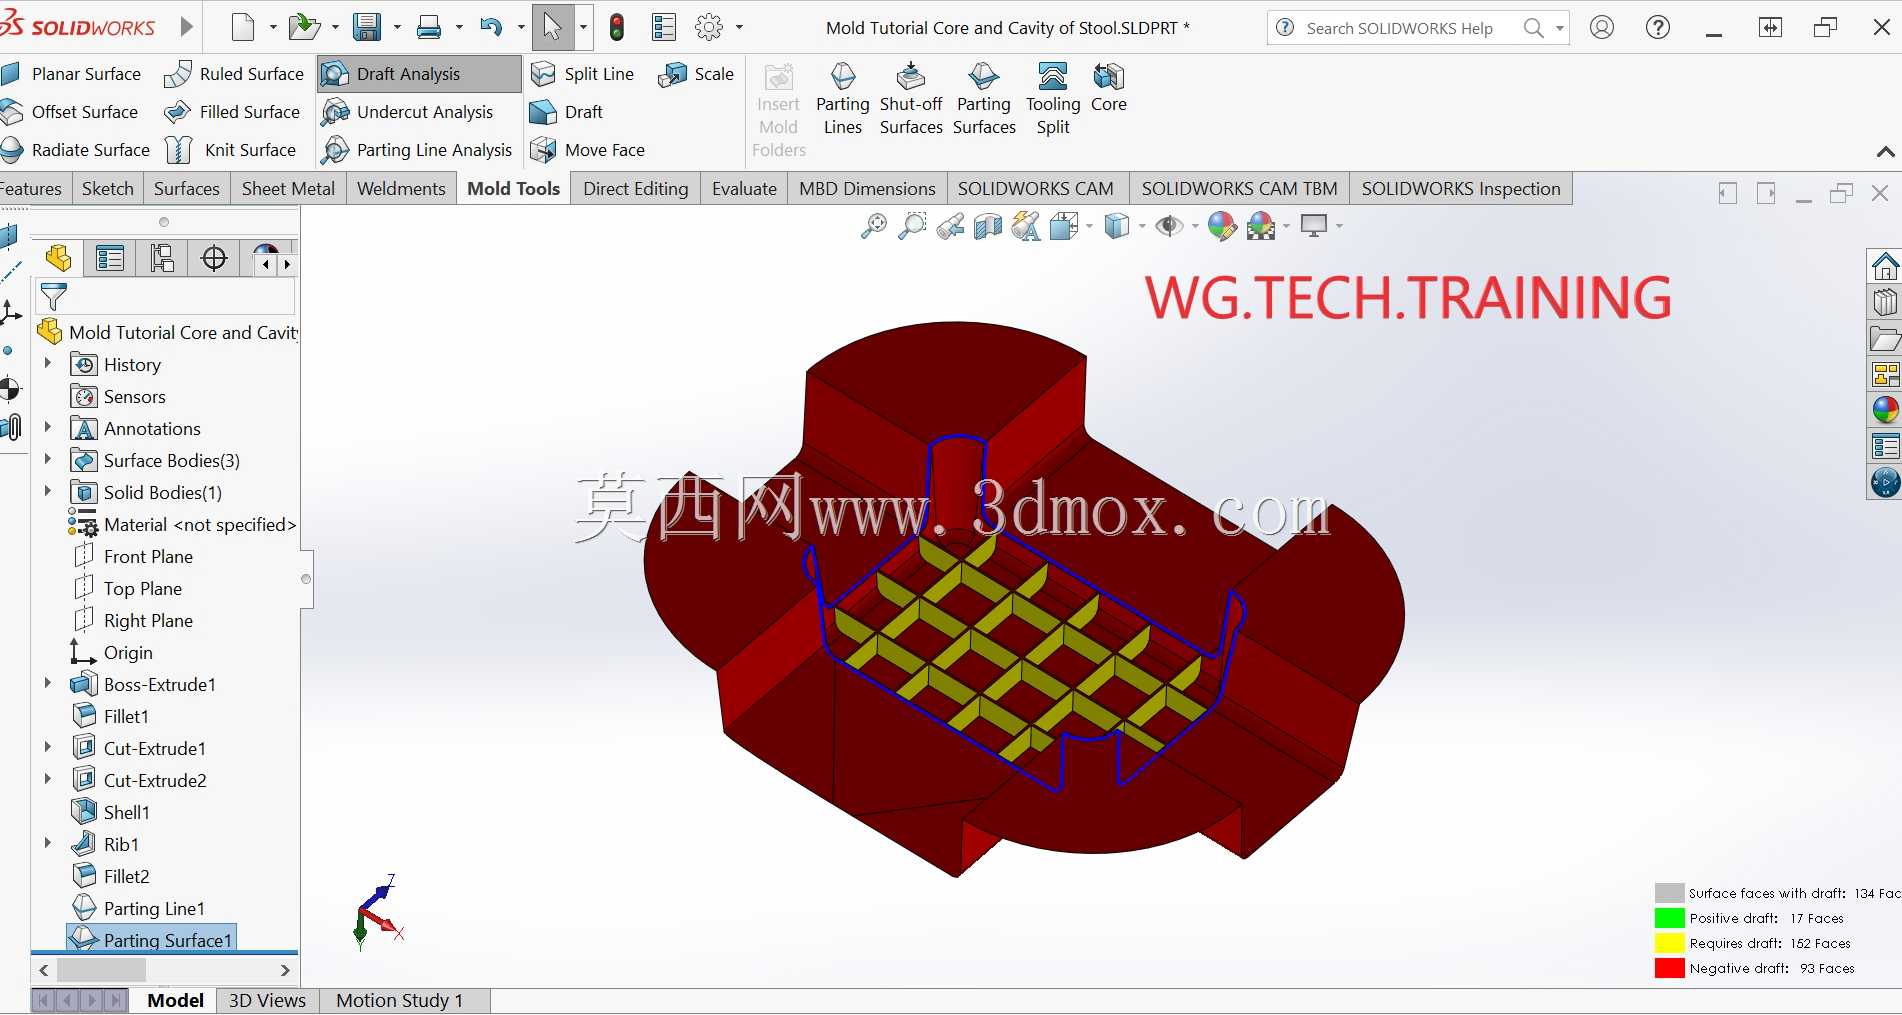This screenshot has height=1015, width=1902.
Task: Open the Sketch tab
Action: [x=107, y=189]
